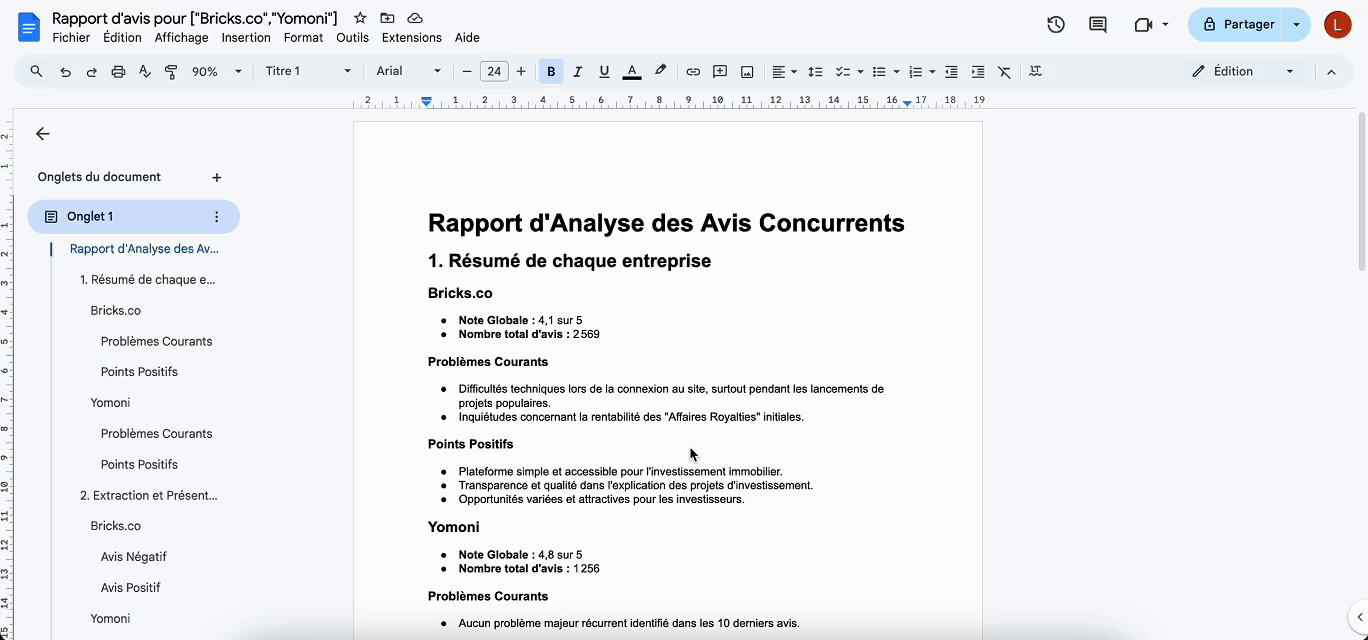Open the Titre 1 paragraph style dropdown
This screenshot has width=1368, height=640.
point(308,71)
